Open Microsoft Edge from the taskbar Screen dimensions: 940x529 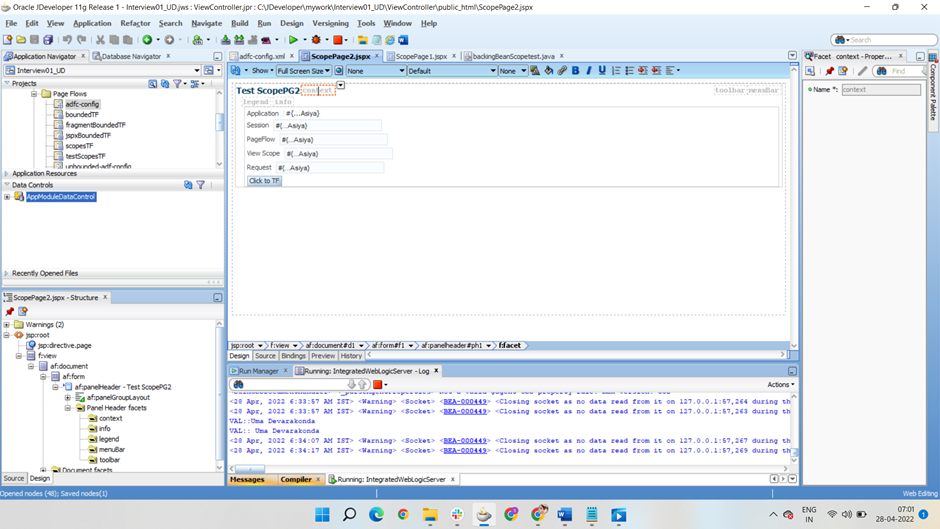[x=376, y=515]
